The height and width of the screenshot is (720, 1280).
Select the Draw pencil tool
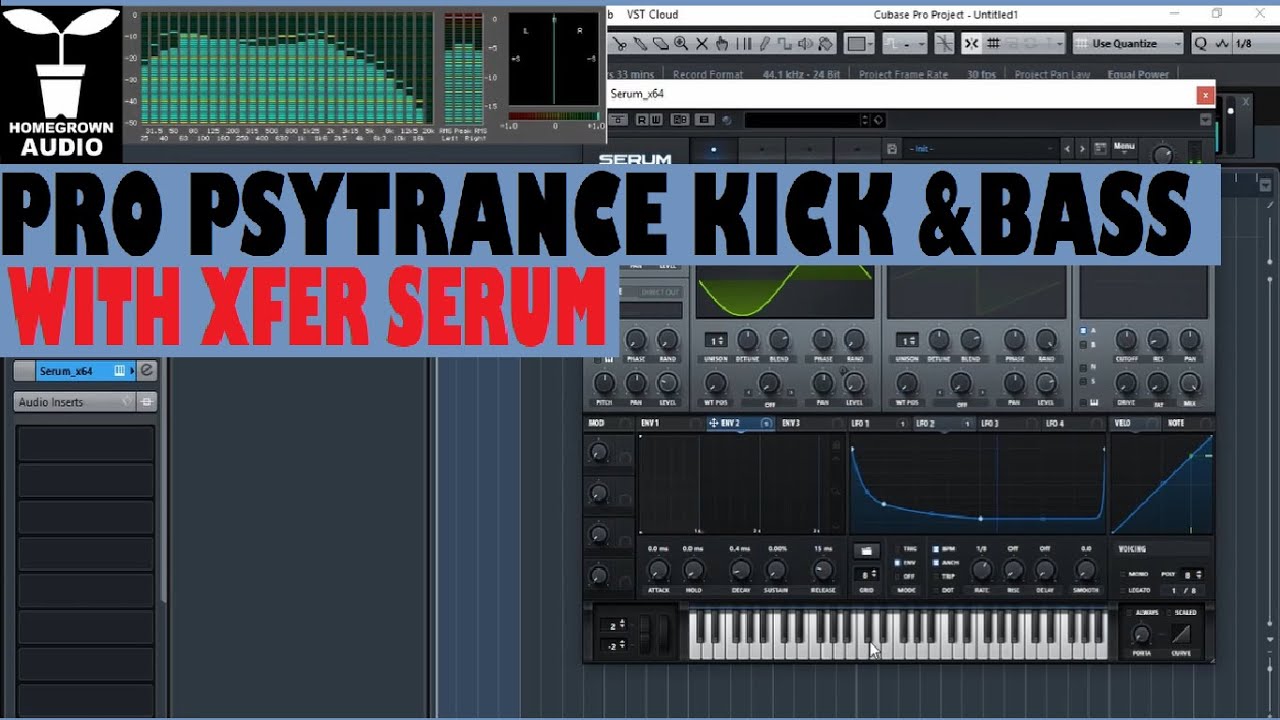tap(764, 43)
